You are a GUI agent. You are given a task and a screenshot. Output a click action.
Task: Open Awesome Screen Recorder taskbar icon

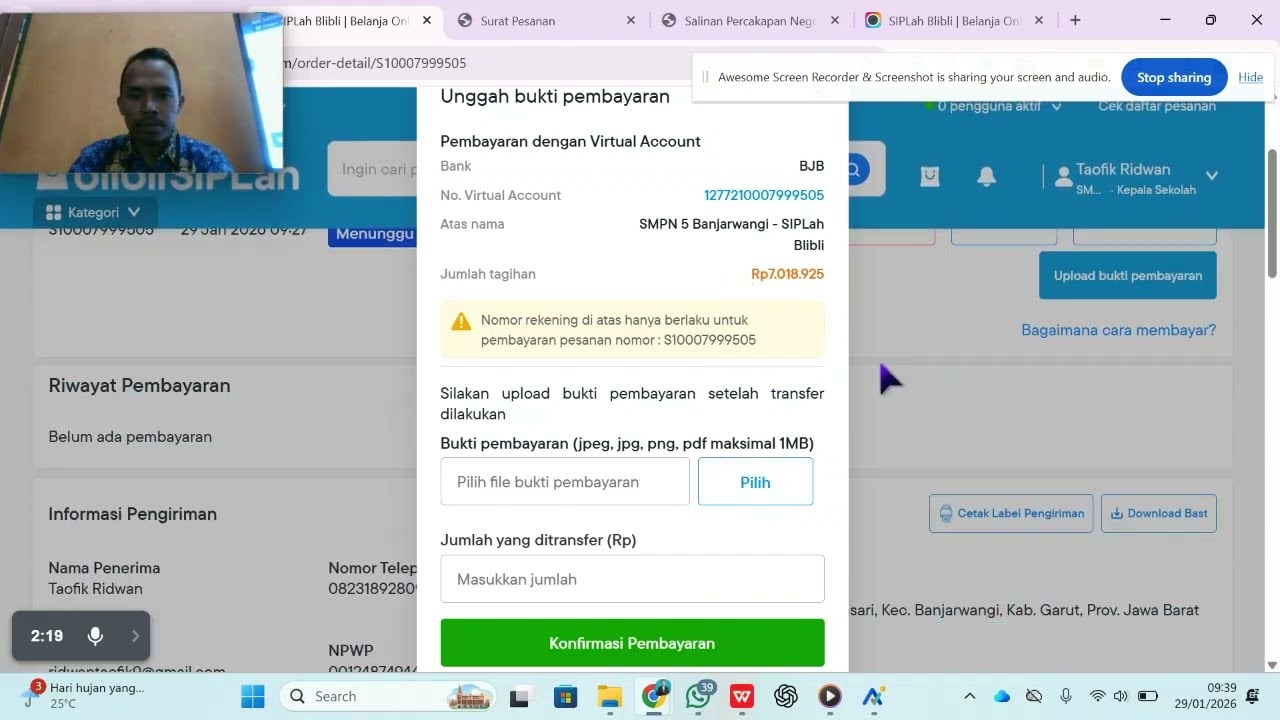[874, 696]
